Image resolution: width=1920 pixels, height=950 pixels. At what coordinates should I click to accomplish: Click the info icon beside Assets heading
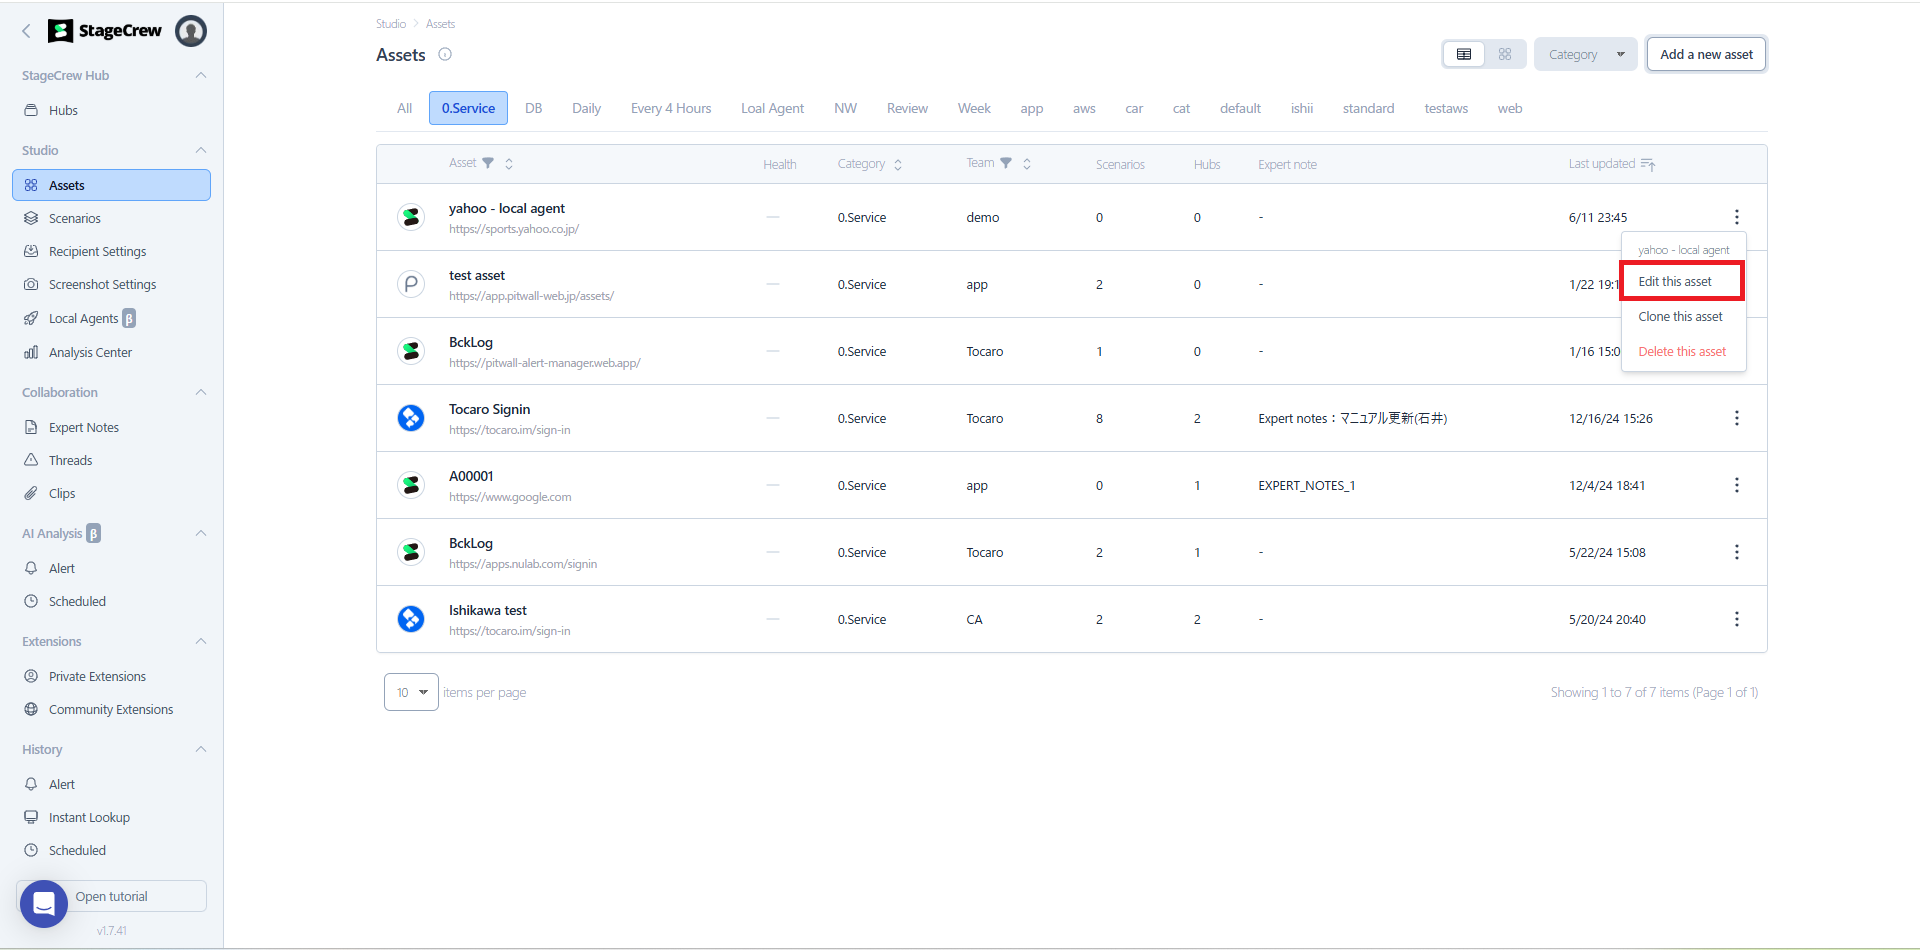[x=445, y=55]
